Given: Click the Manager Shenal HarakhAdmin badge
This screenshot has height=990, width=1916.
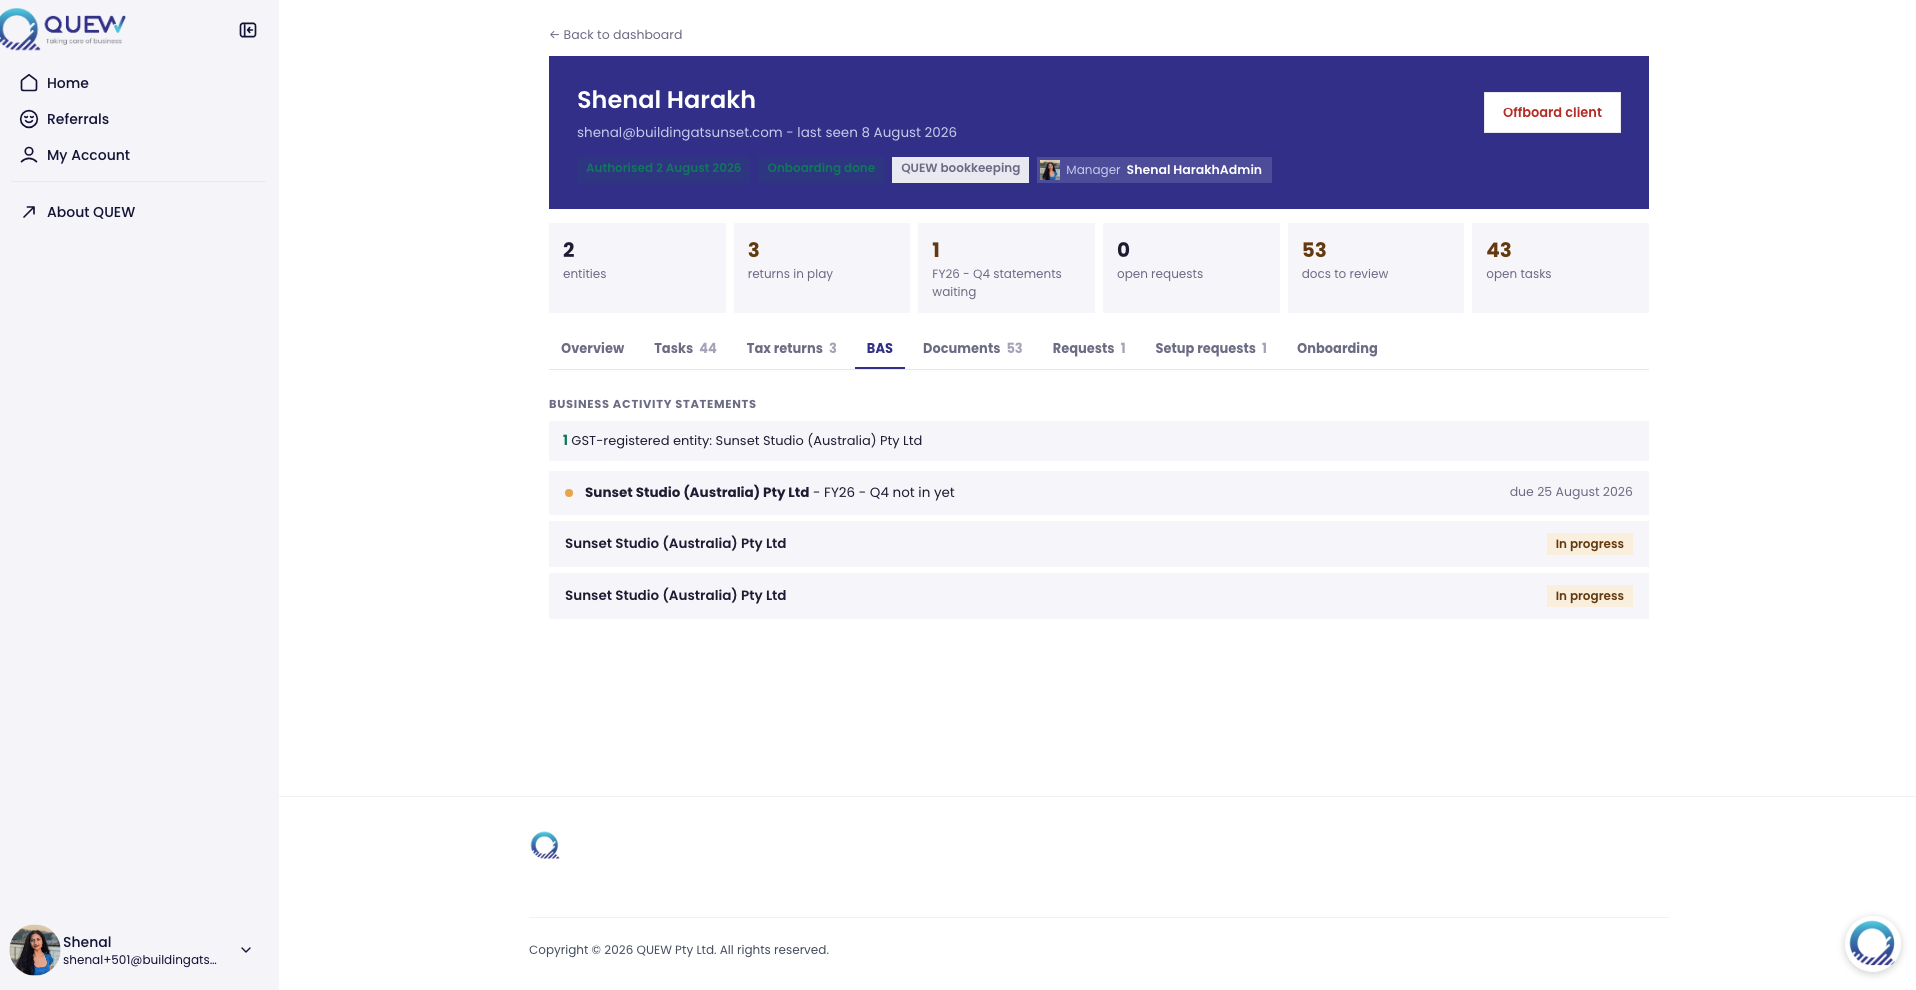Looking at the screenshot, I should pyautogui.click(x=1154, y=170).
